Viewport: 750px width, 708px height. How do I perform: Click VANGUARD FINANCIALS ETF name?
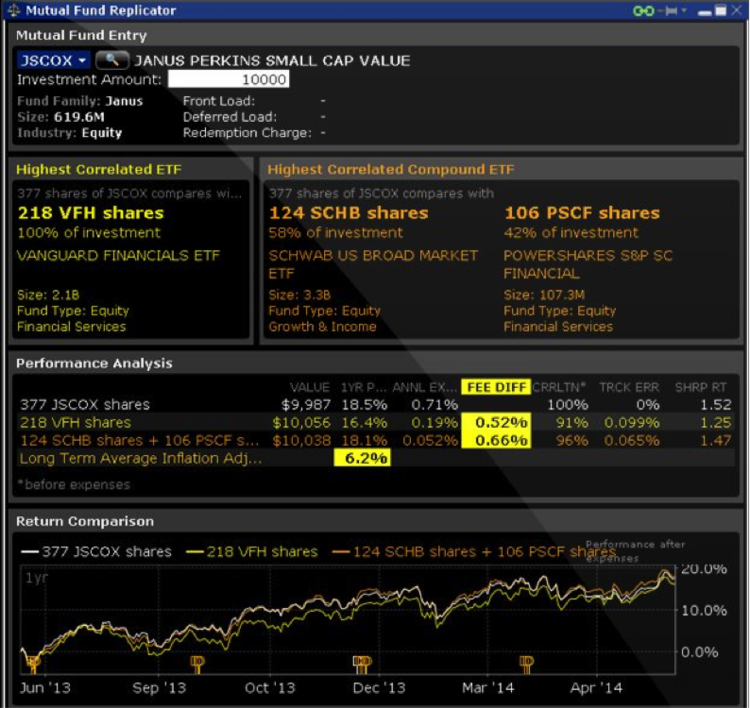pyautogui.click(x=118, y=255)
